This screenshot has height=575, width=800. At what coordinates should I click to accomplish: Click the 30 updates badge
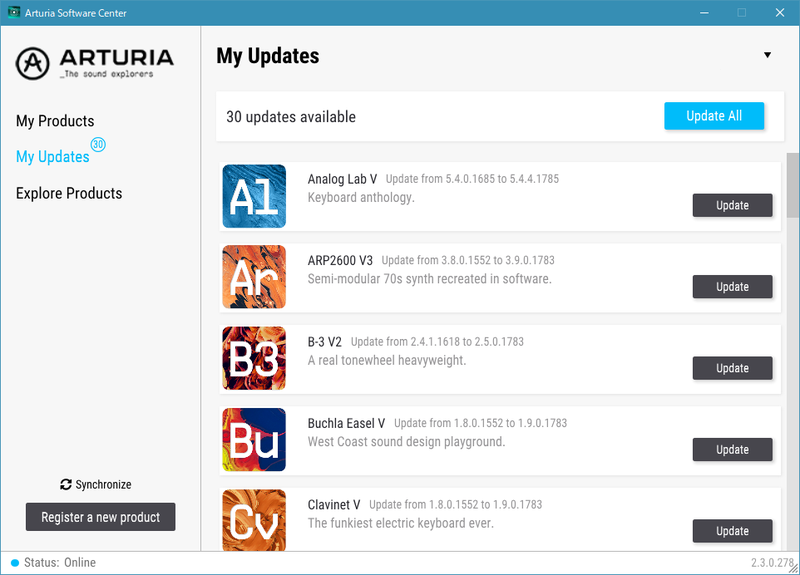click(x=98, y=144)
